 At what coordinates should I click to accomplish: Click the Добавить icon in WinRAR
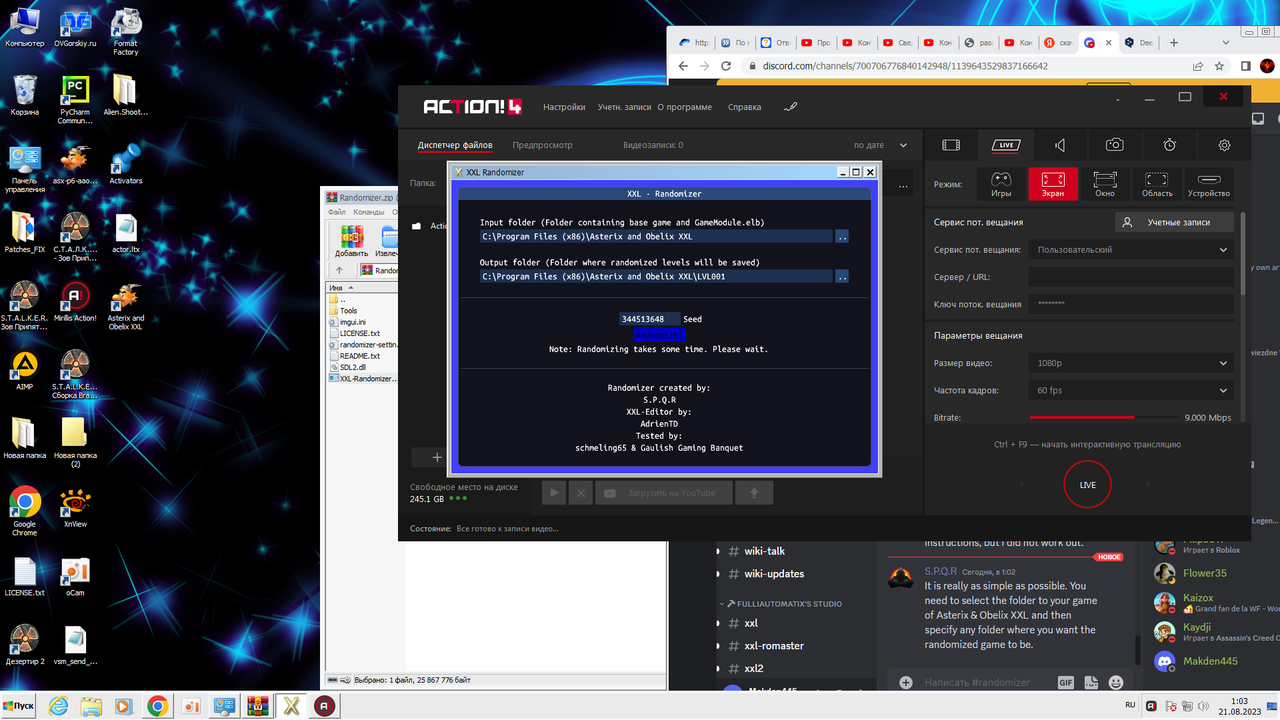pyautogui.click(x=351, y=240)
